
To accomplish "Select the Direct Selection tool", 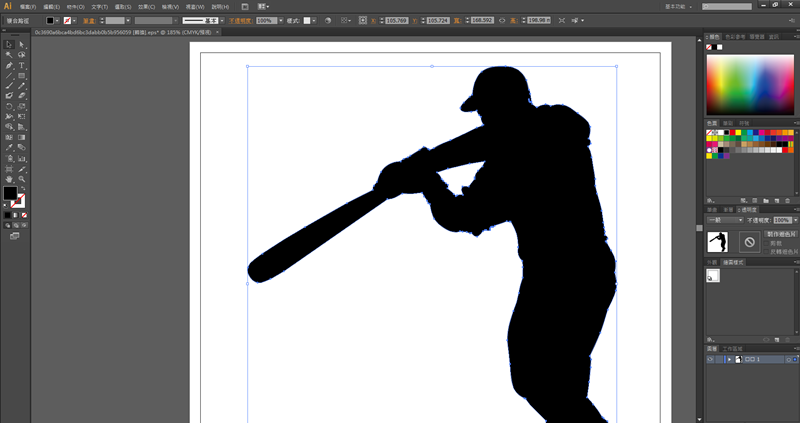I will pos(21,44).
